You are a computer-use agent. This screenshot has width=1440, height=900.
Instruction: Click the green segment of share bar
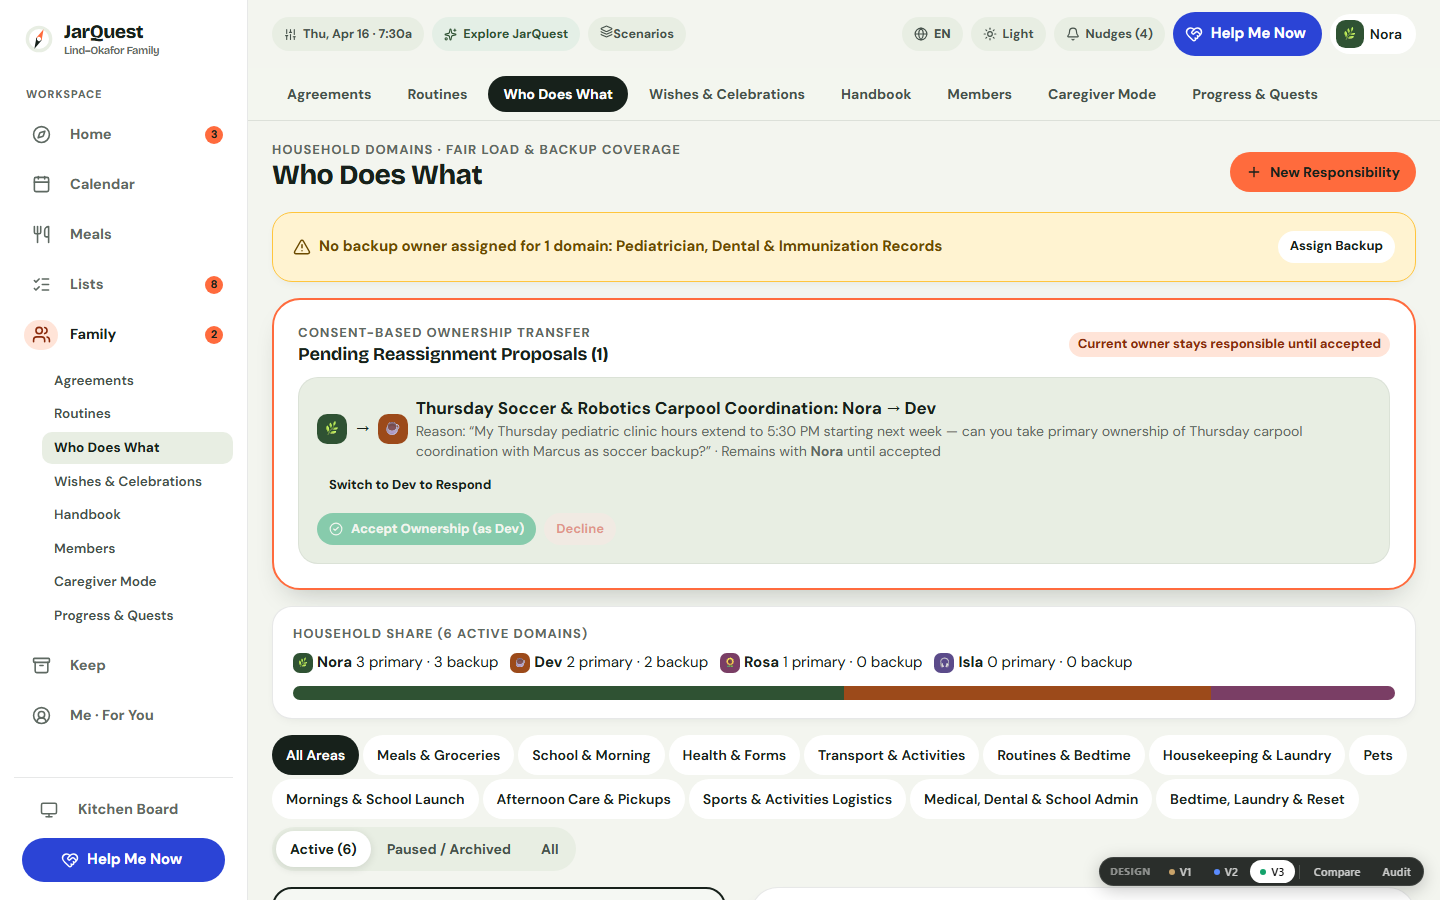[x=568, y=693]
